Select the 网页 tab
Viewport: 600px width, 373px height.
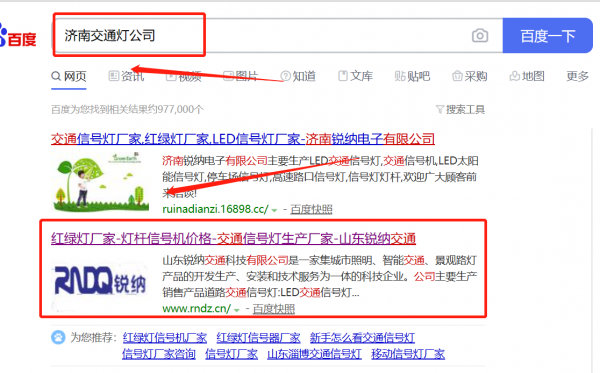pos(69,76)
